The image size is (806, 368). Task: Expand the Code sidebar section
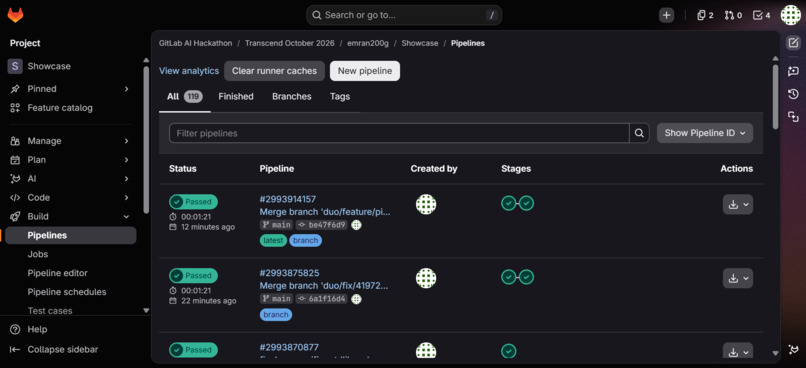click(x=70, y=197)
